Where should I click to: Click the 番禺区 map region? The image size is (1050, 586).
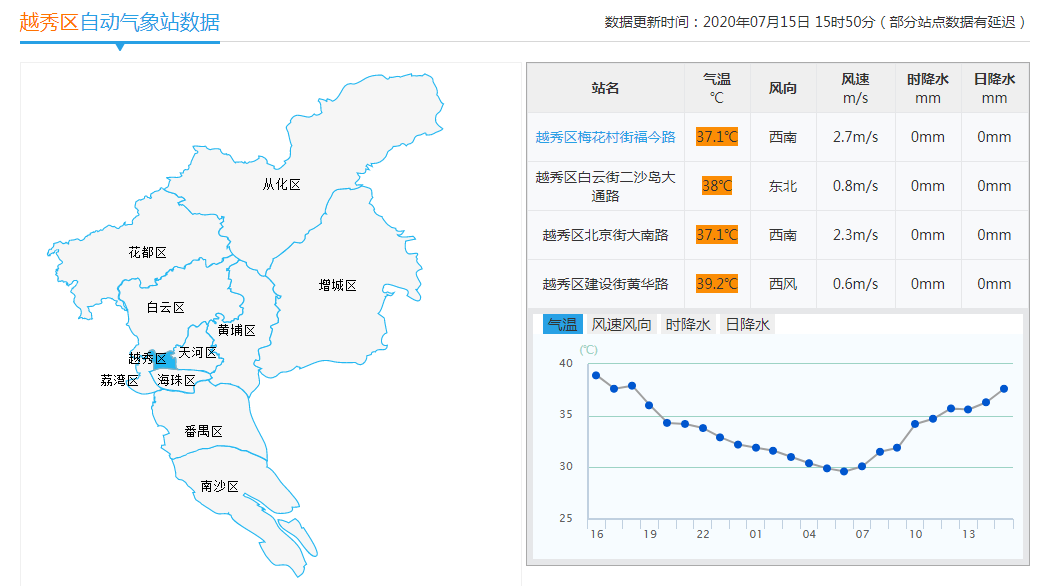(203, 431)
